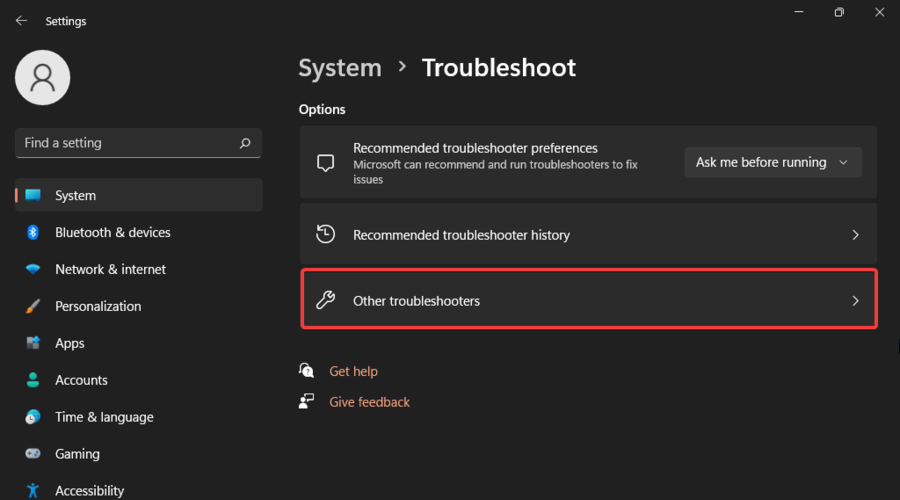Click the user profile avatar
This screenshot has height=500, width=900.
pos(43,77)
